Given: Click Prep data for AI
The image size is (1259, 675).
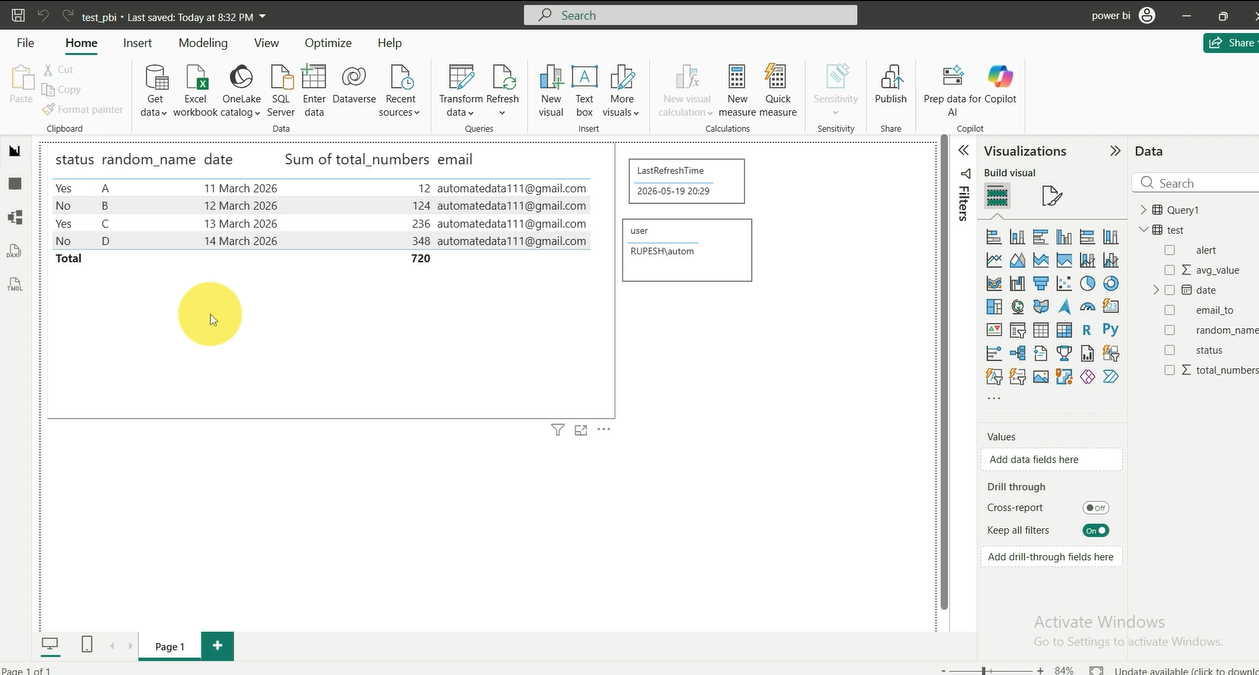Looking at the screenshot, I should (x=952, y=91).
